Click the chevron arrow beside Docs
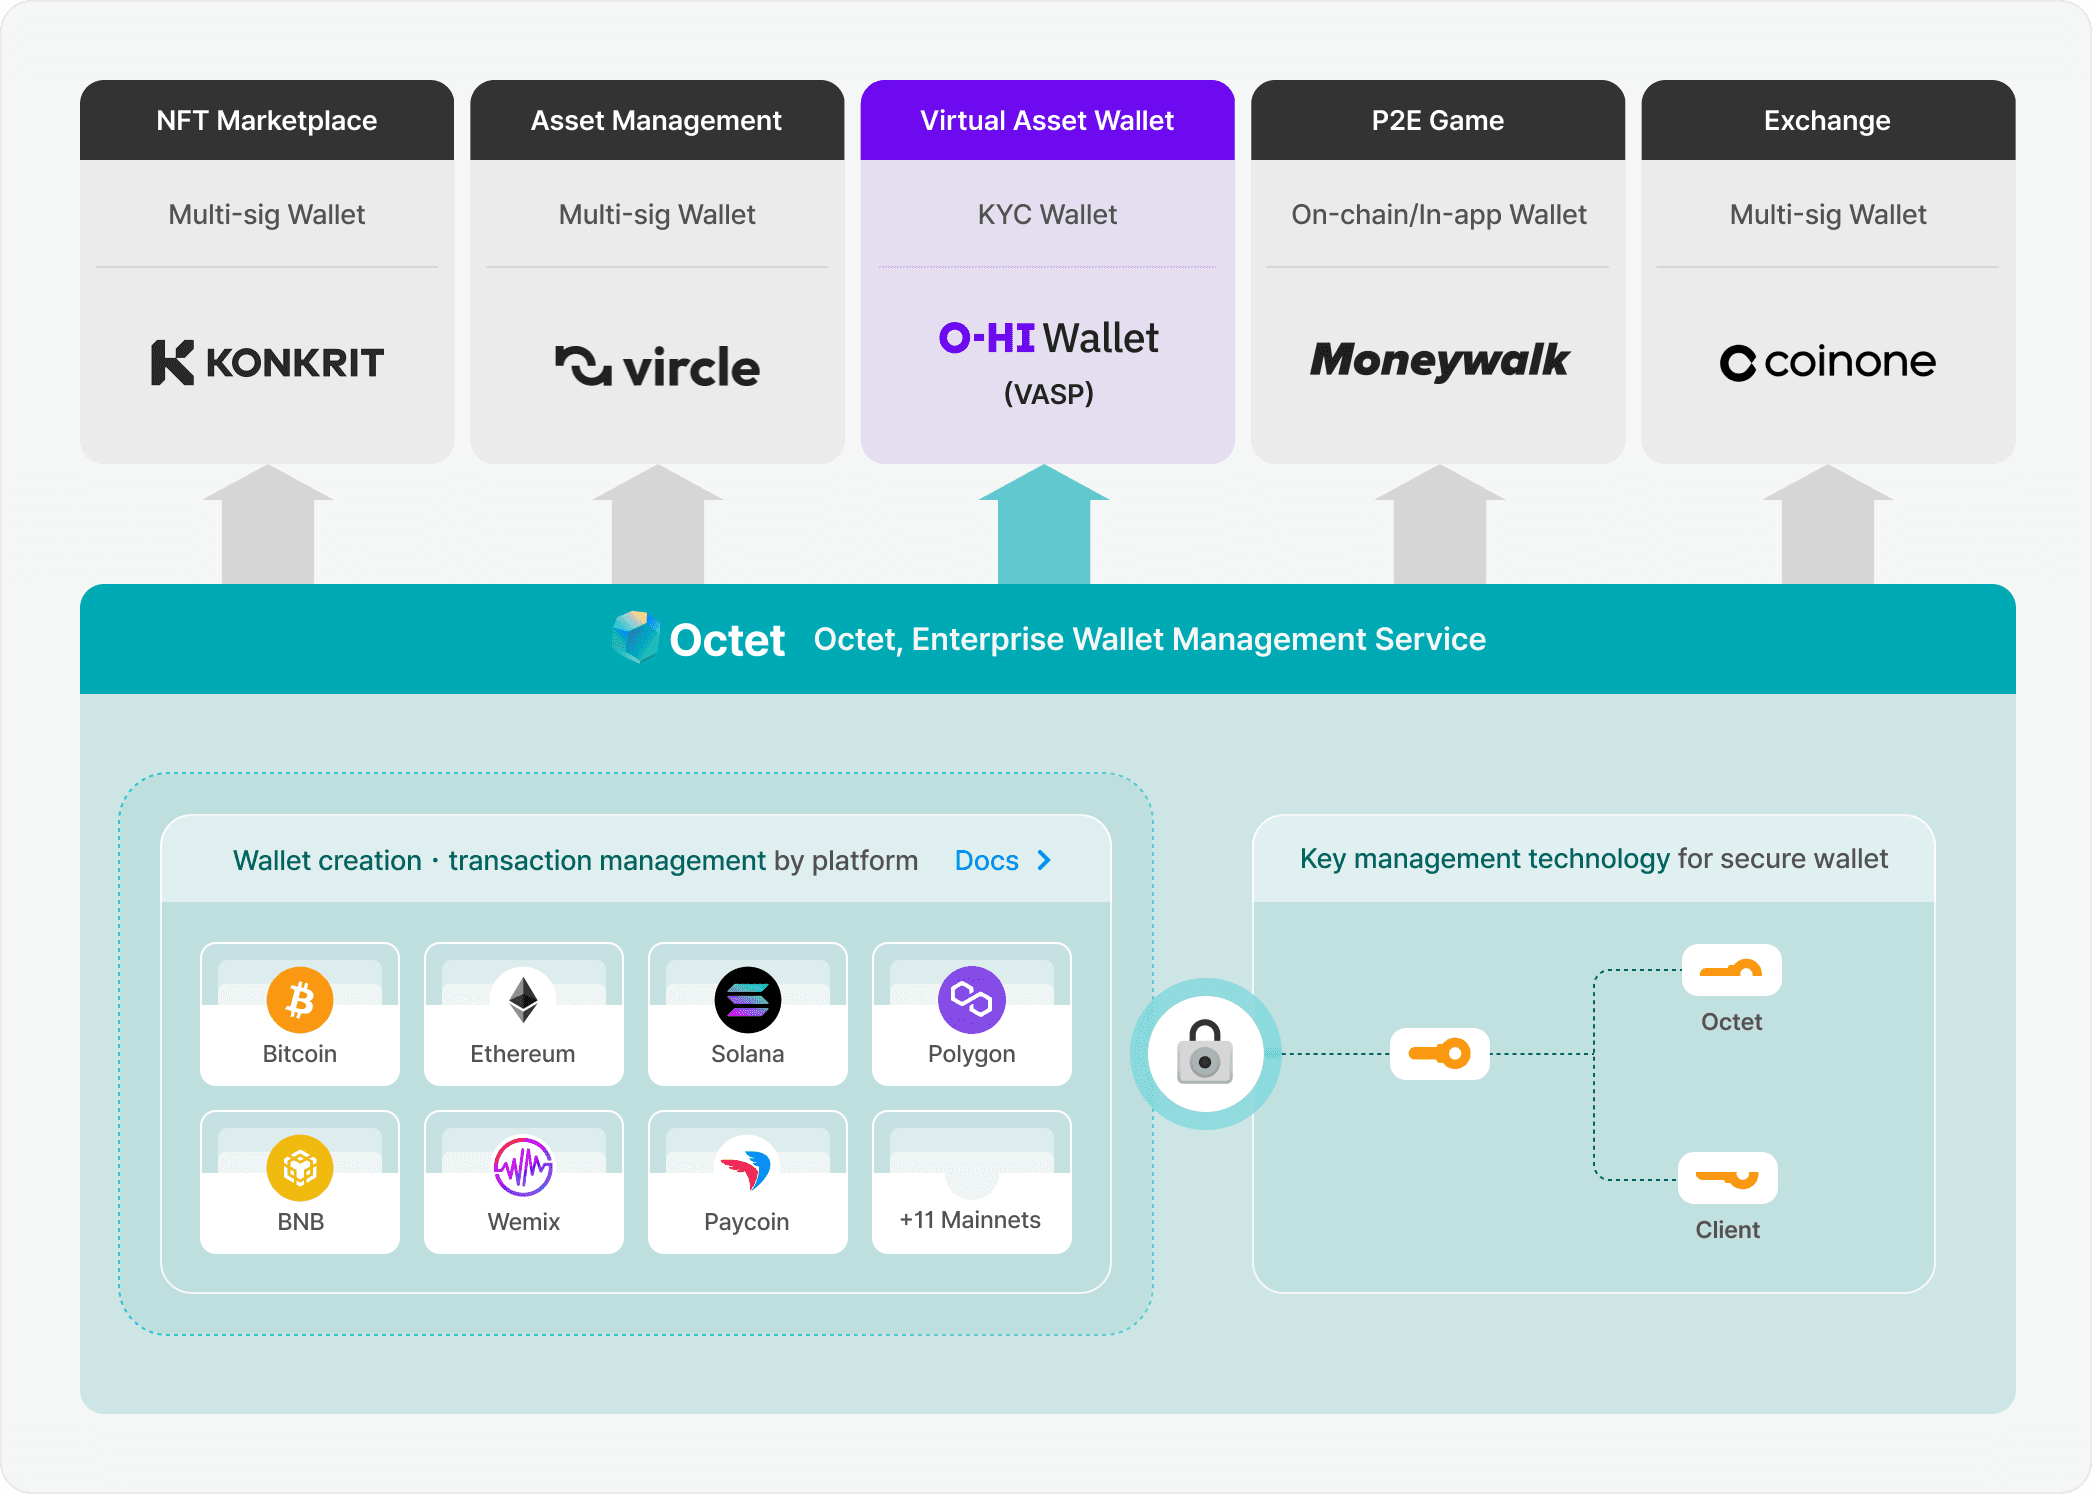Screen dimensions: 2092x1494 (1045, 860)
